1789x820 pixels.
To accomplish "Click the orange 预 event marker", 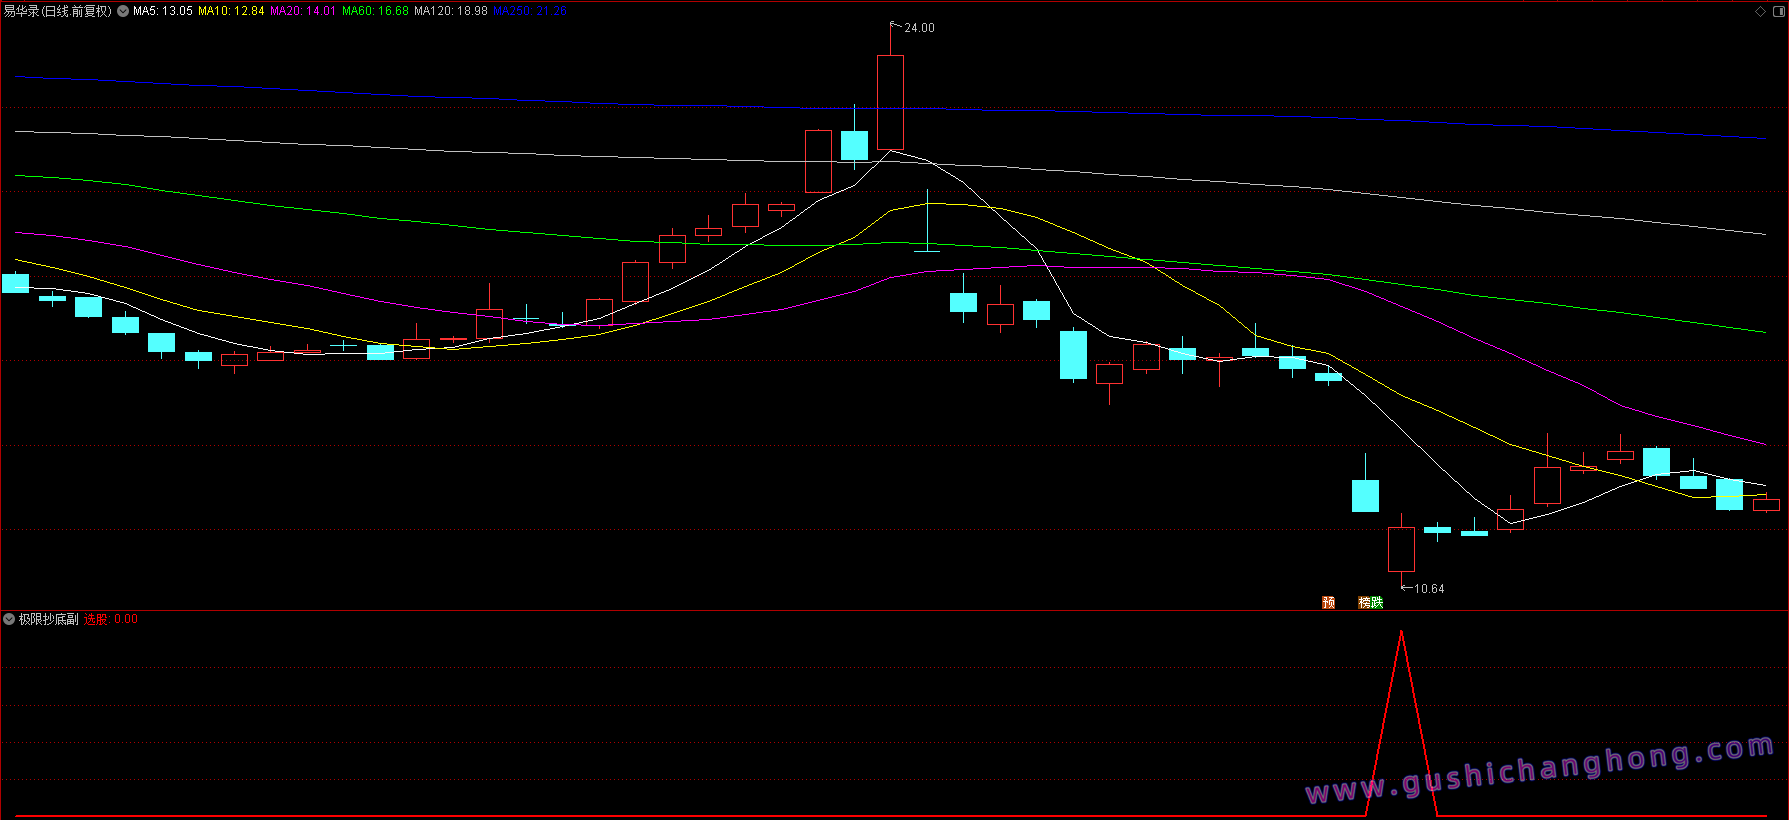I will [x=1328, y=602].
